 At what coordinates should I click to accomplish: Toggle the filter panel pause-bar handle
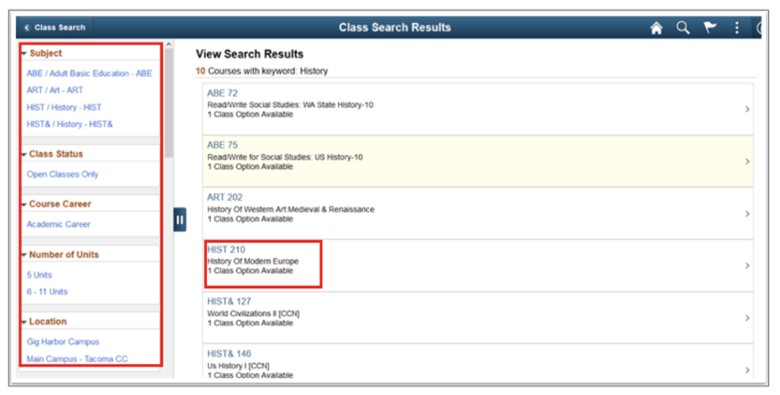180,219
